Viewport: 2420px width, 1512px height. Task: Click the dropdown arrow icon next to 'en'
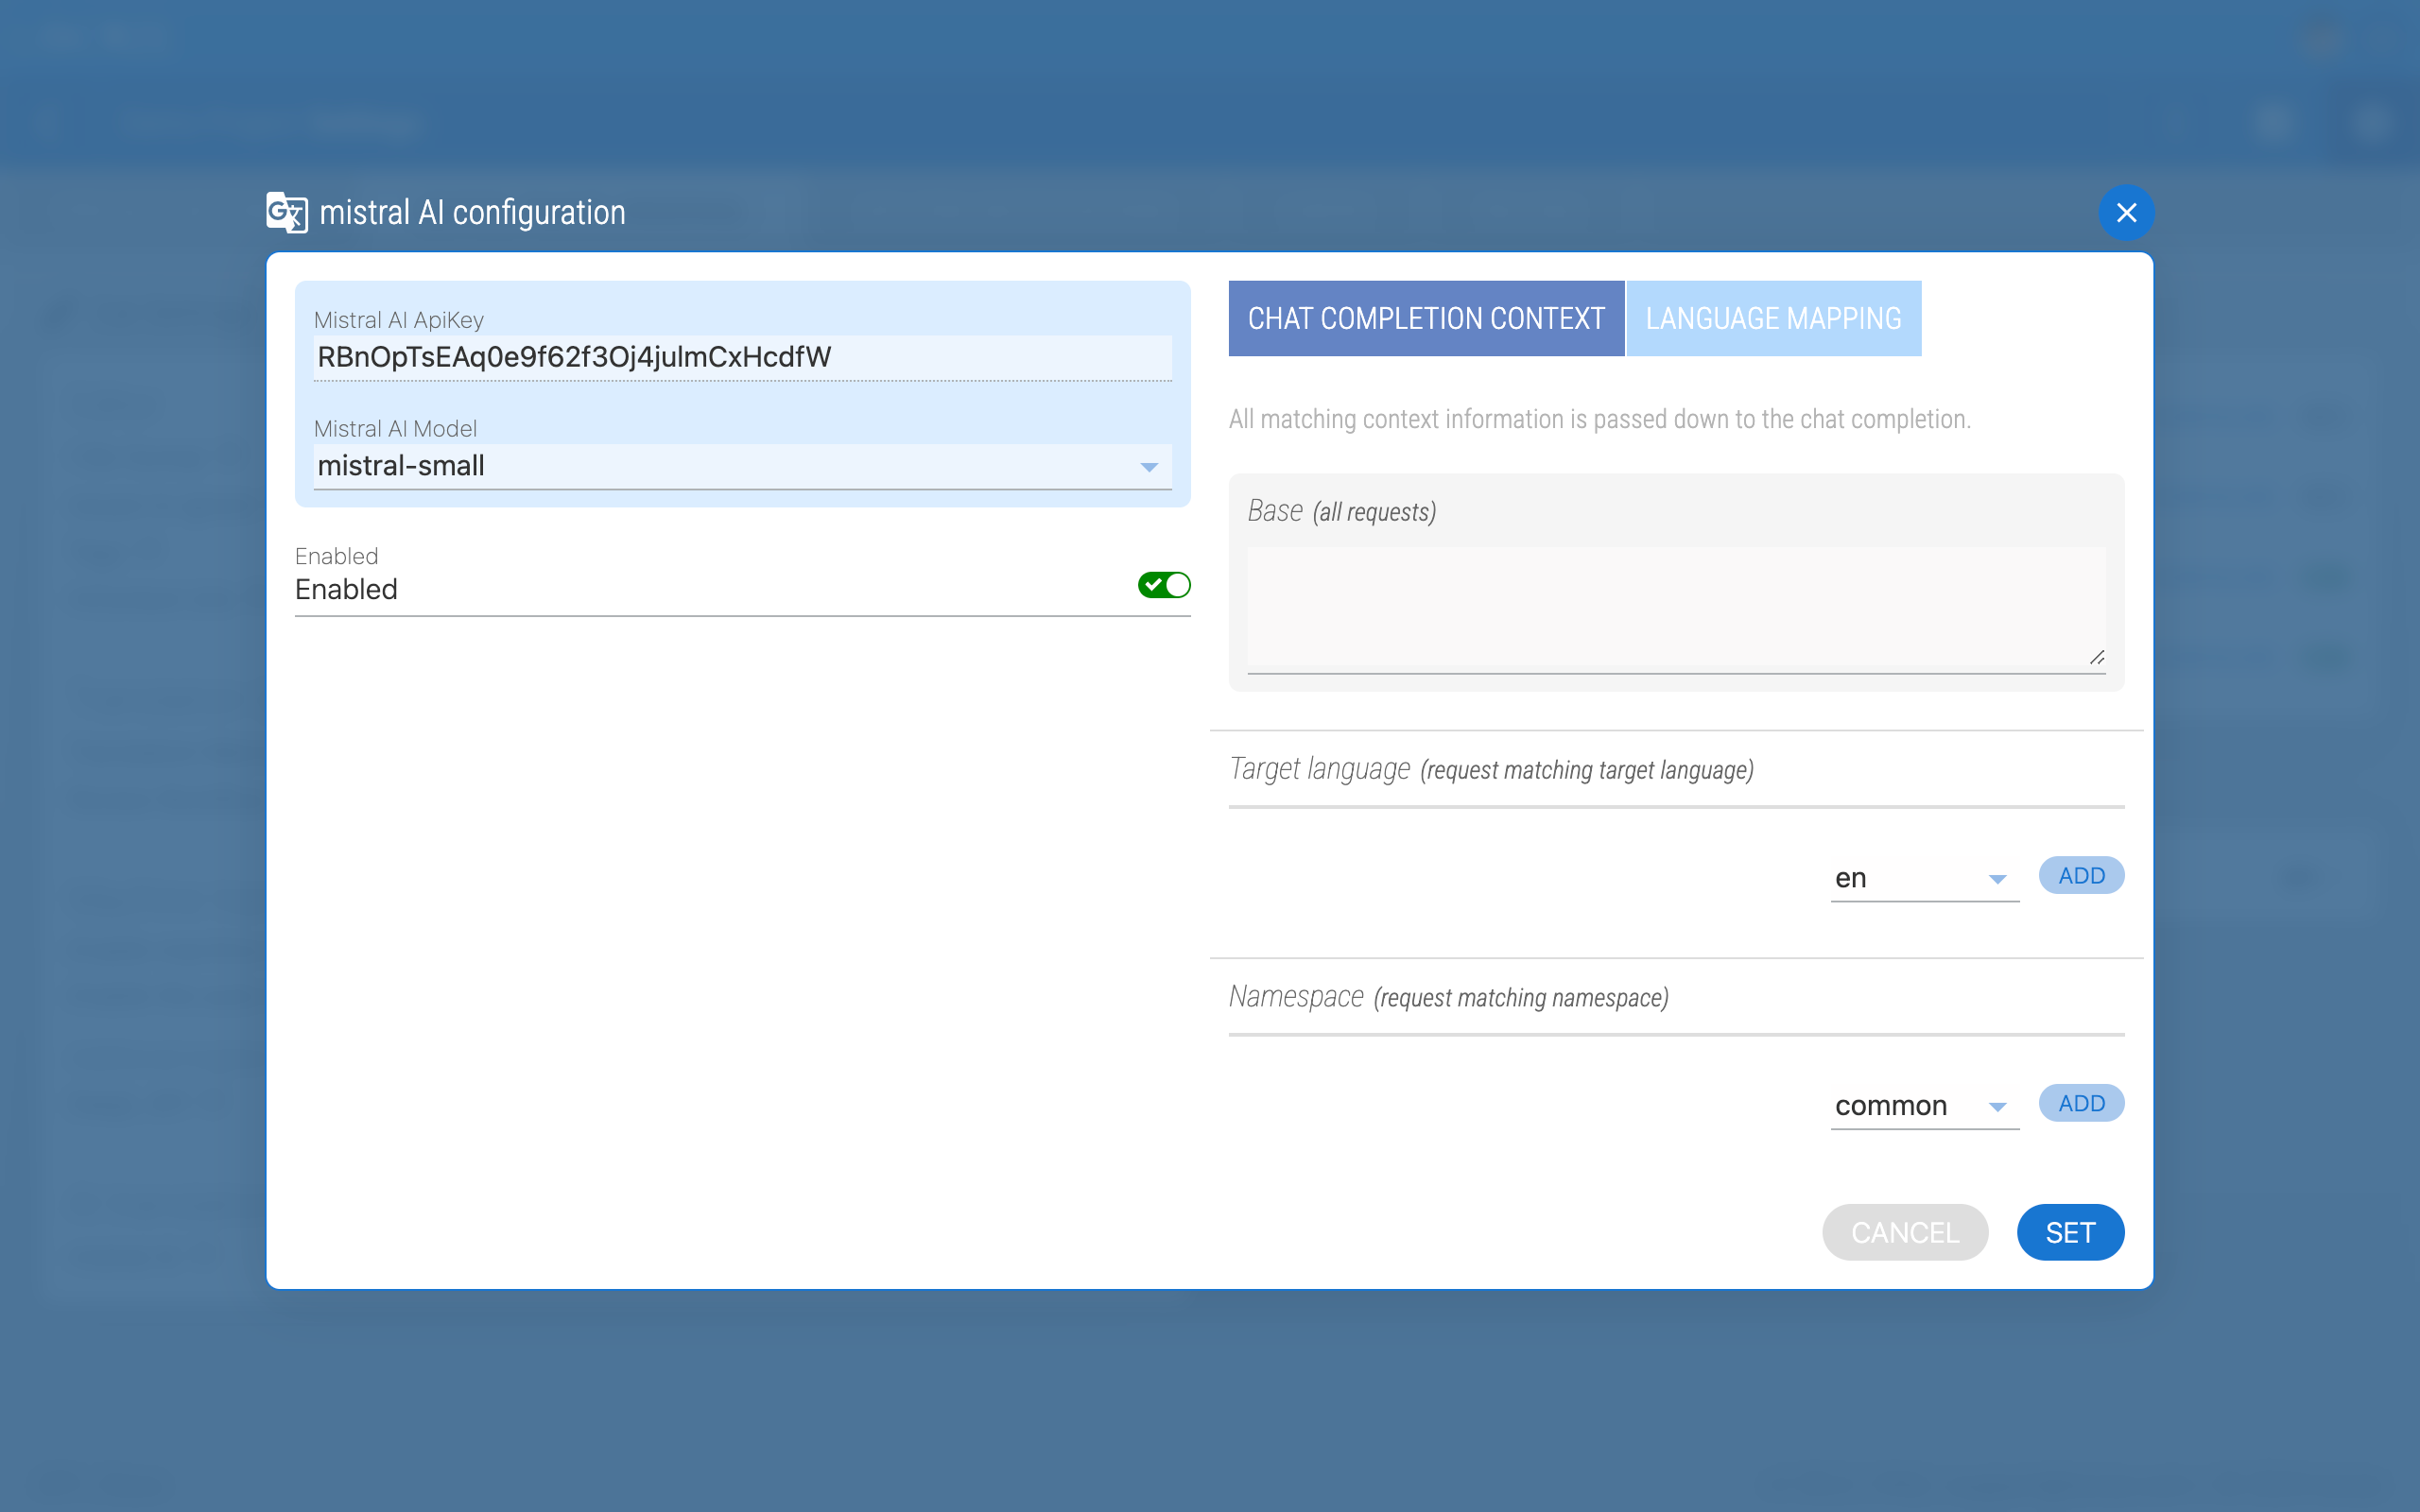[x=1998, y=878]
